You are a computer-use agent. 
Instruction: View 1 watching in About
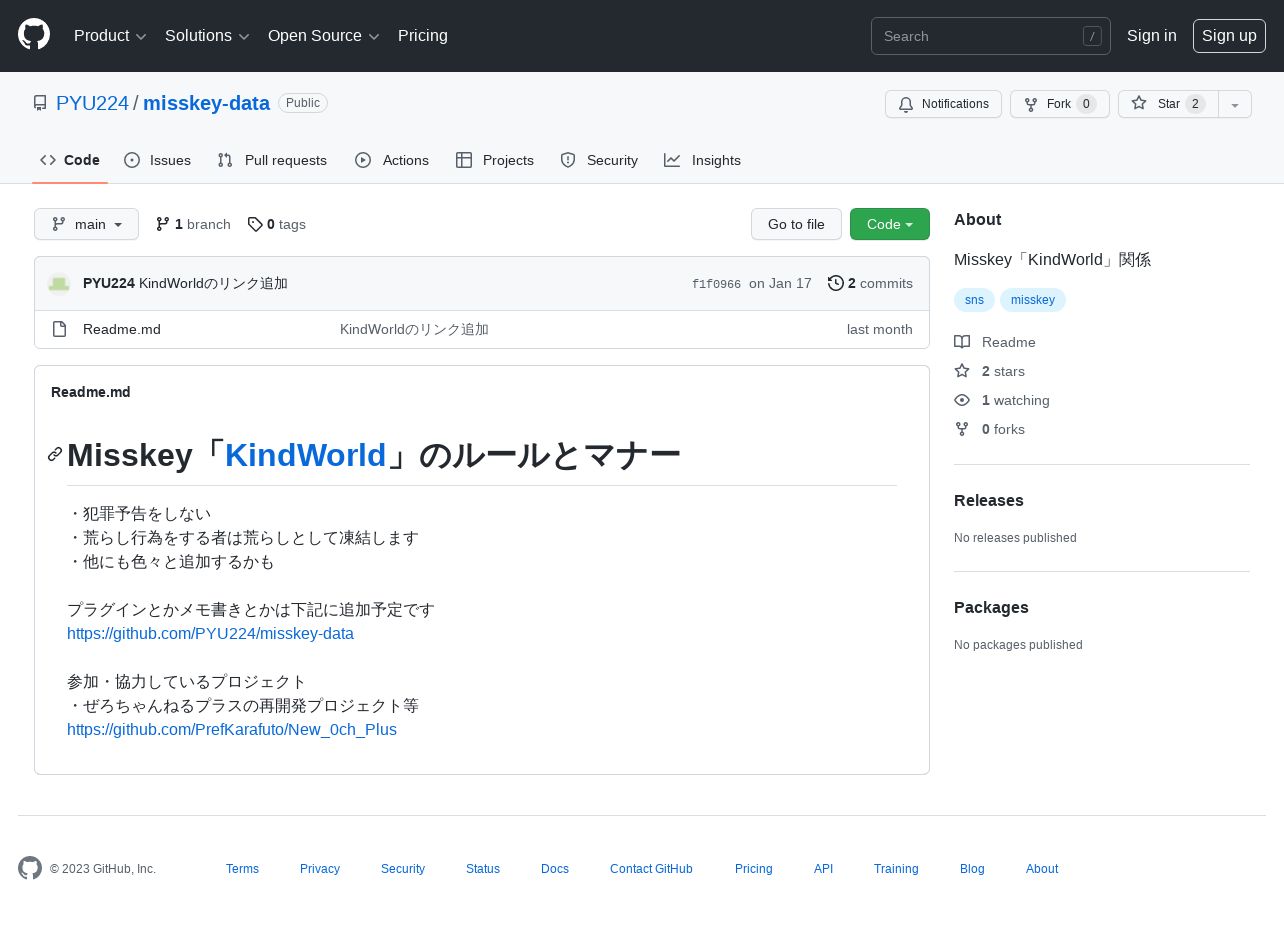click(1002, 400)
